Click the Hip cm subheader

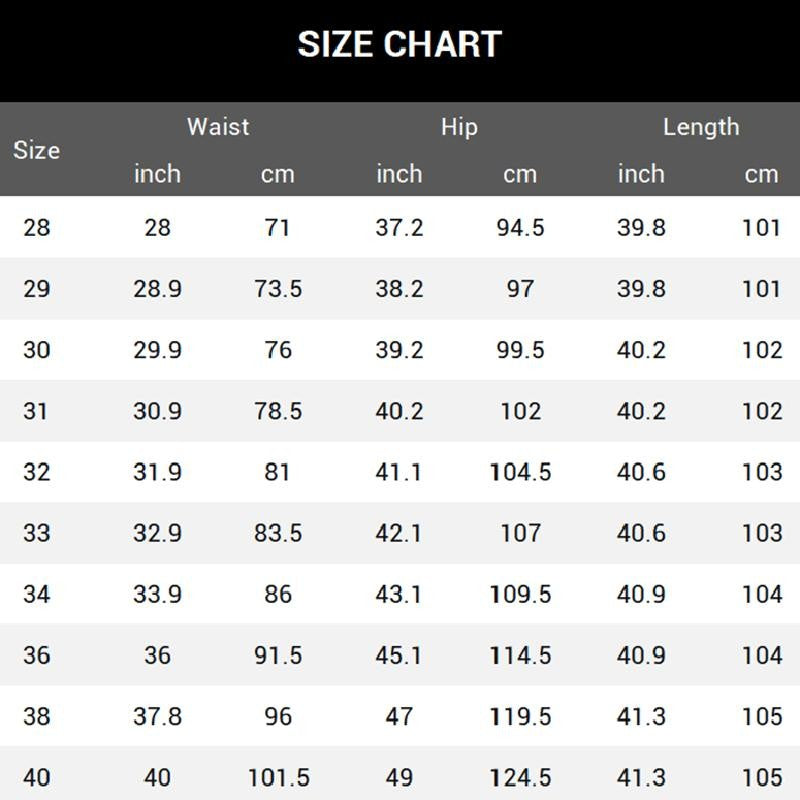(x=520, y=174)
